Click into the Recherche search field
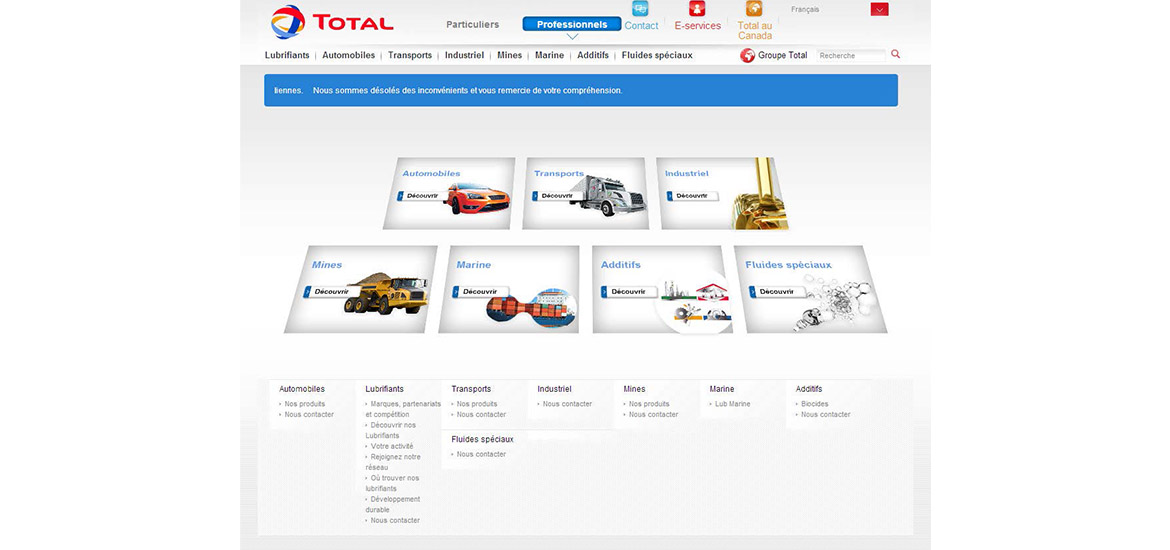Image resolution: width=1170 pixels, height=550 pixels. pyautogui.click(x=850, y=56)
